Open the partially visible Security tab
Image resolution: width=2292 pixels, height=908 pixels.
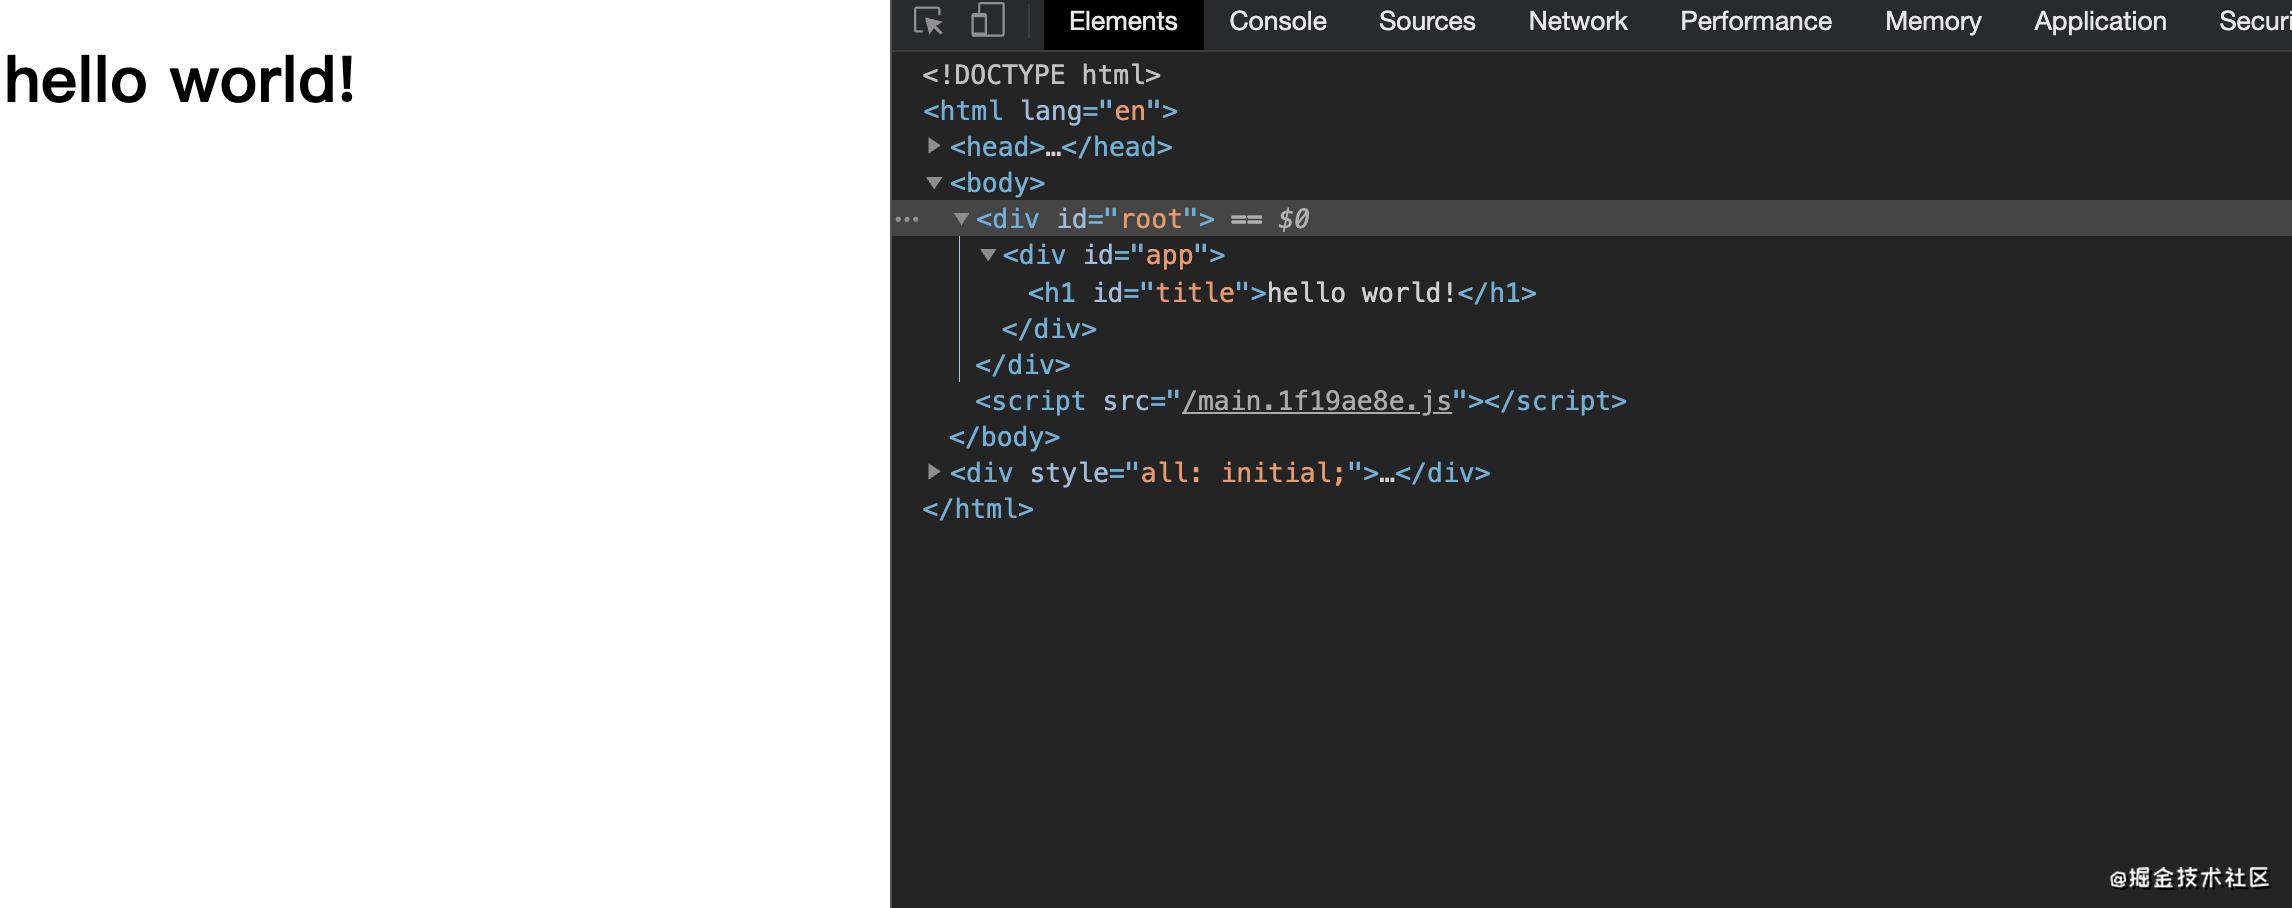[2254, 22]
